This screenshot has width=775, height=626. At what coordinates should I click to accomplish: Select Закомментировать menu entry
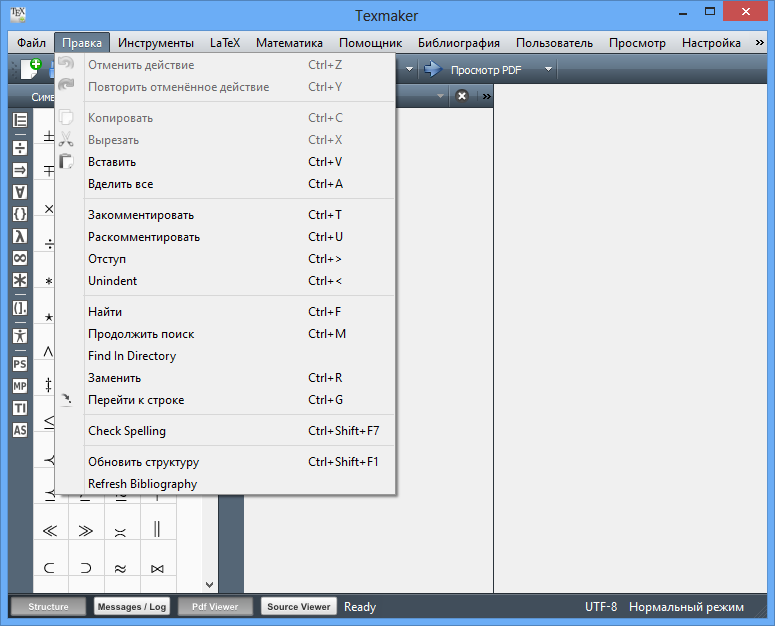coord(225,215)
